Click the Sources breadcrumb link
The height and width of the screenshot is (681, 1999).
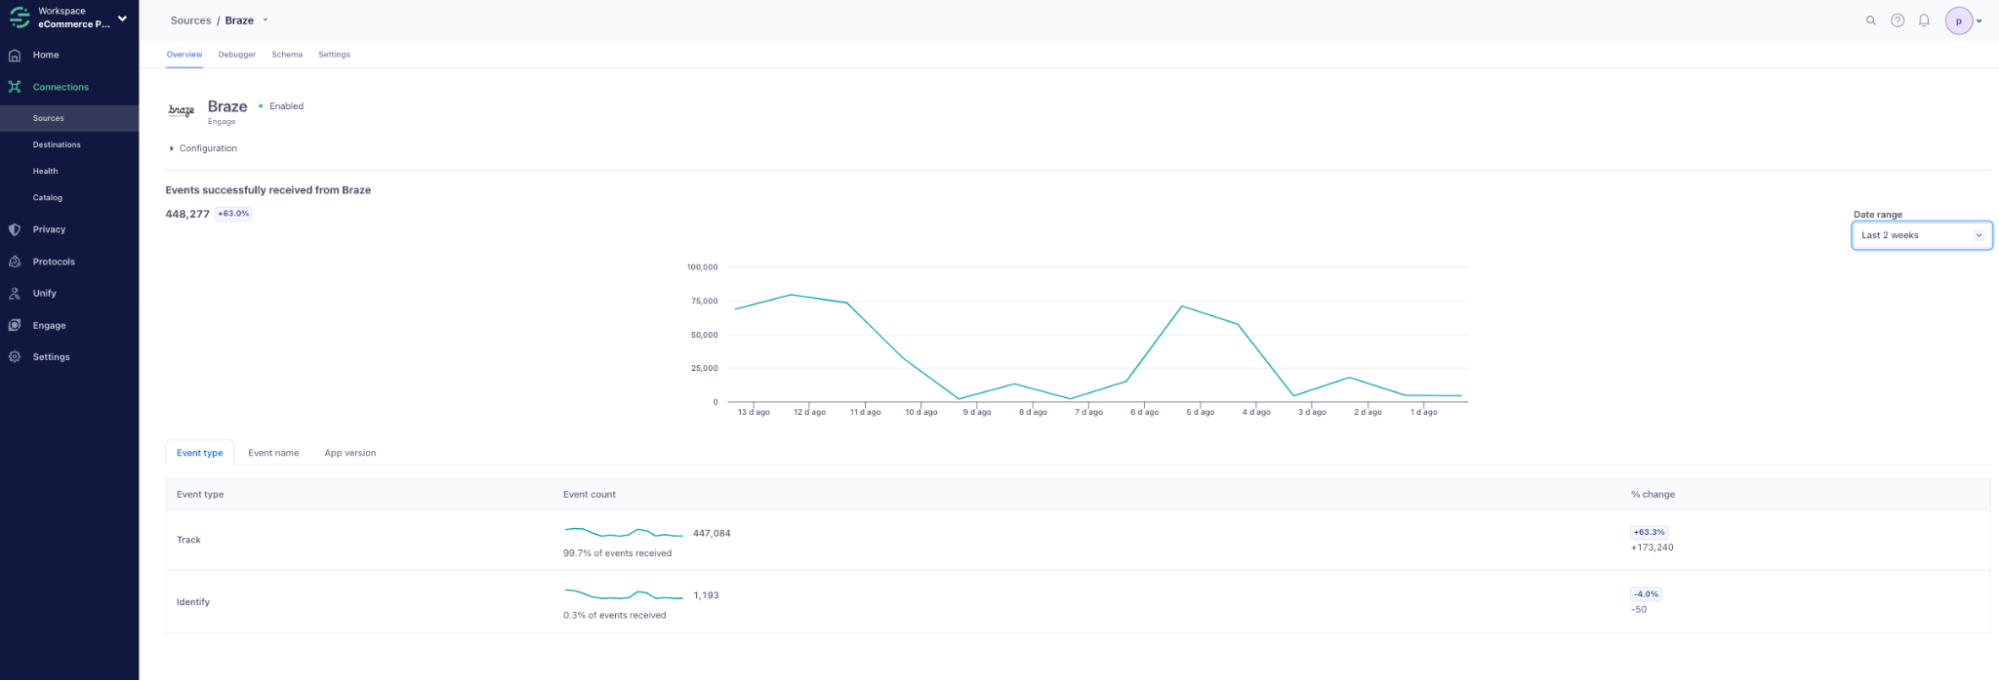[x=191, y=20]
